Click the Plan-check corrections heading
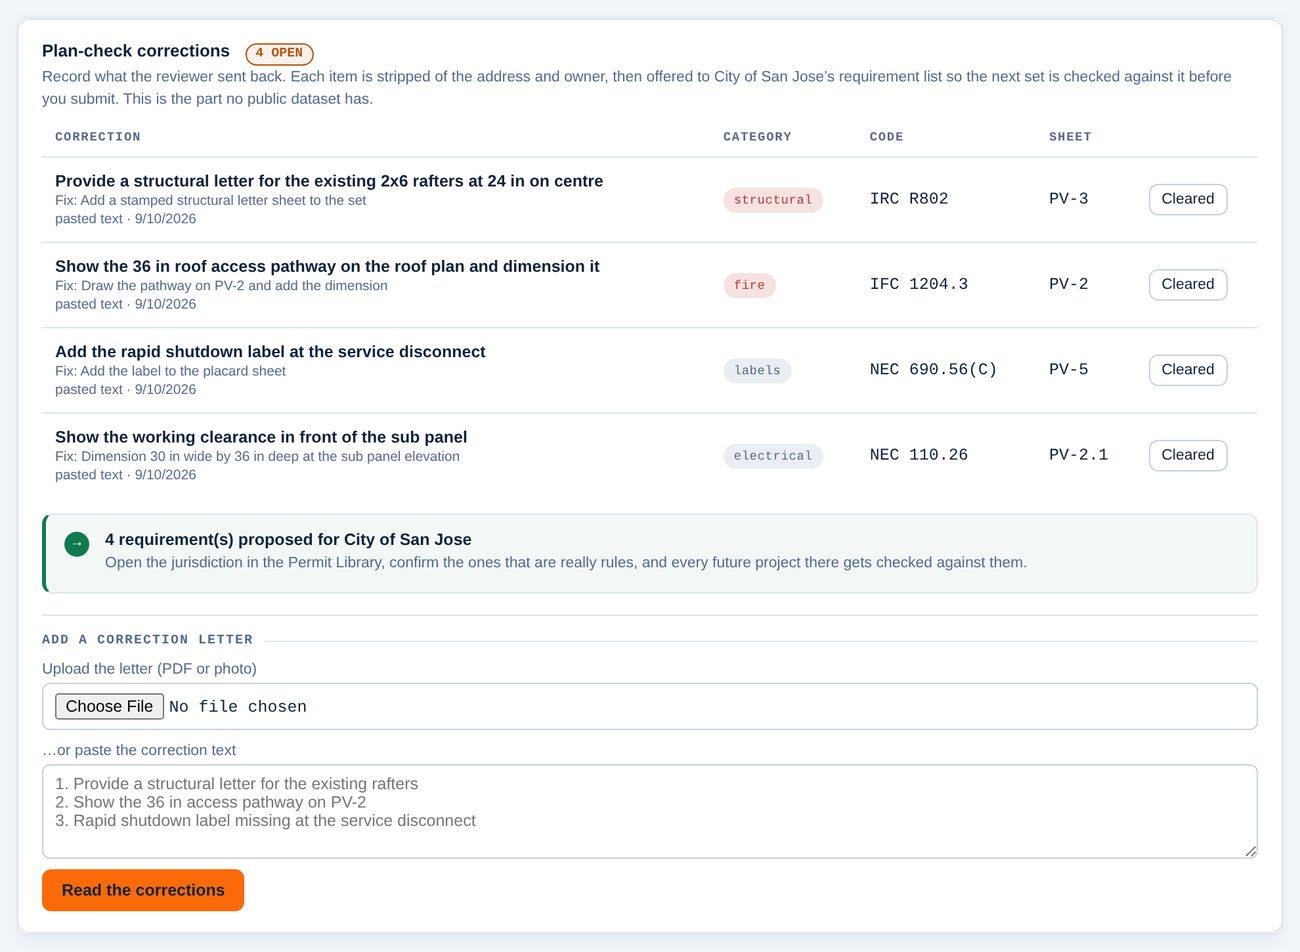Screen dimensions: 1300x952 (x=136, y=51)
